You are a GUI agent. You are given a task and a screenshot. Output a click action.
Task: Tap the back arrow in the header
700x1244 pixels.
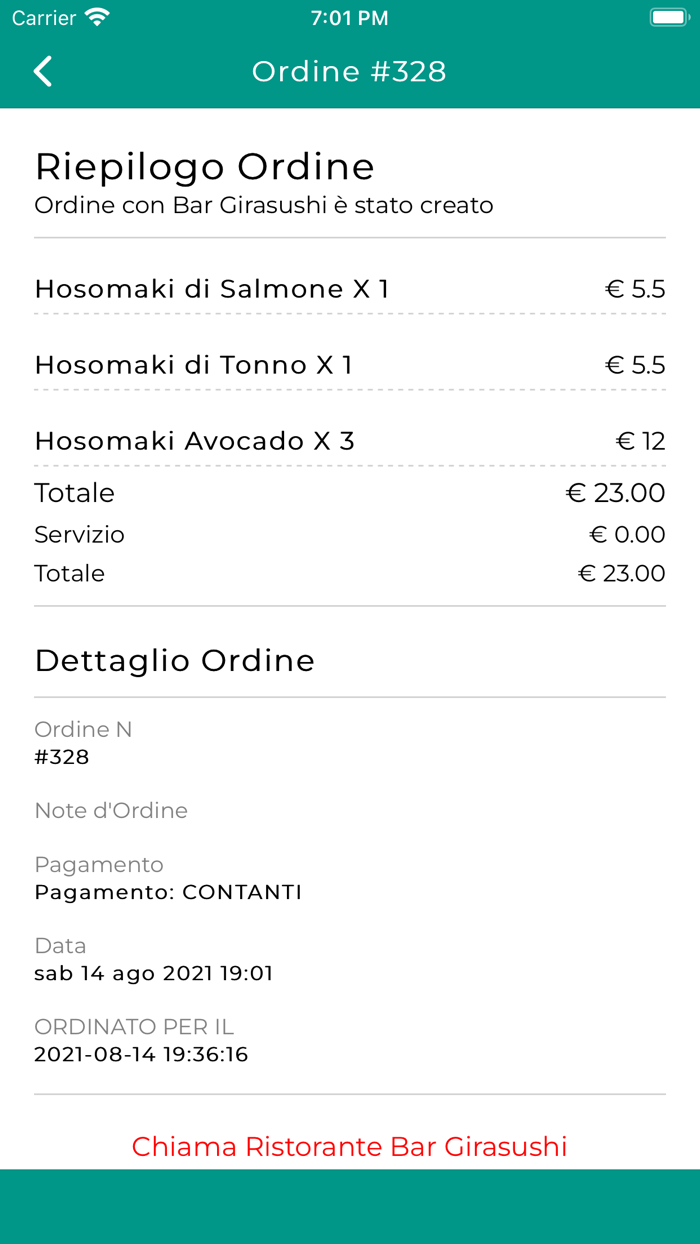click(42, 71)
